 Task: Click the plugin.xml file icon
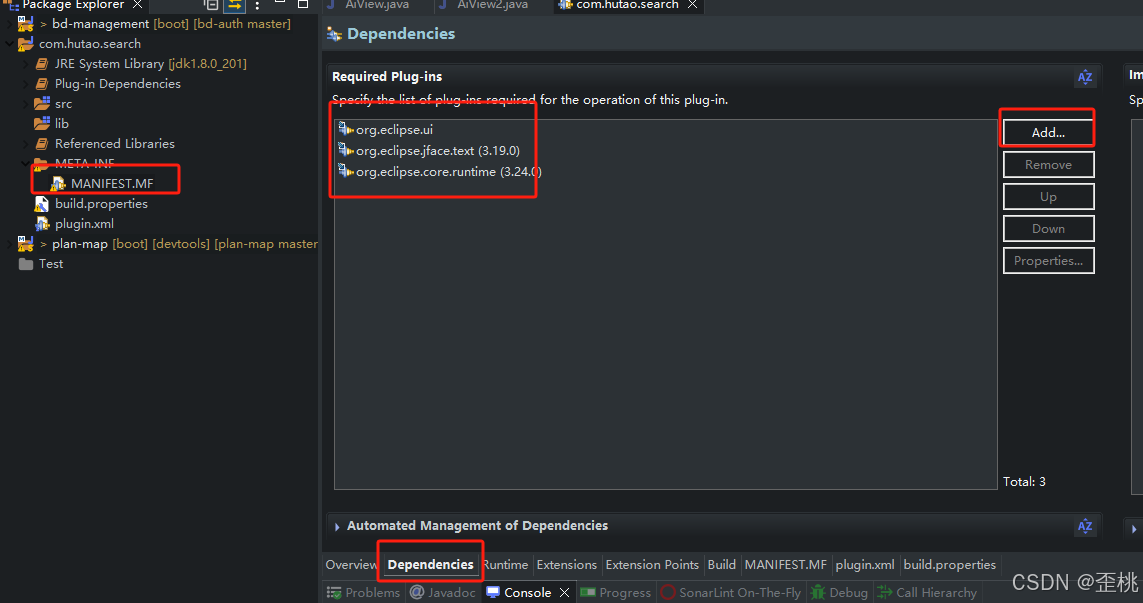(42, 224)
